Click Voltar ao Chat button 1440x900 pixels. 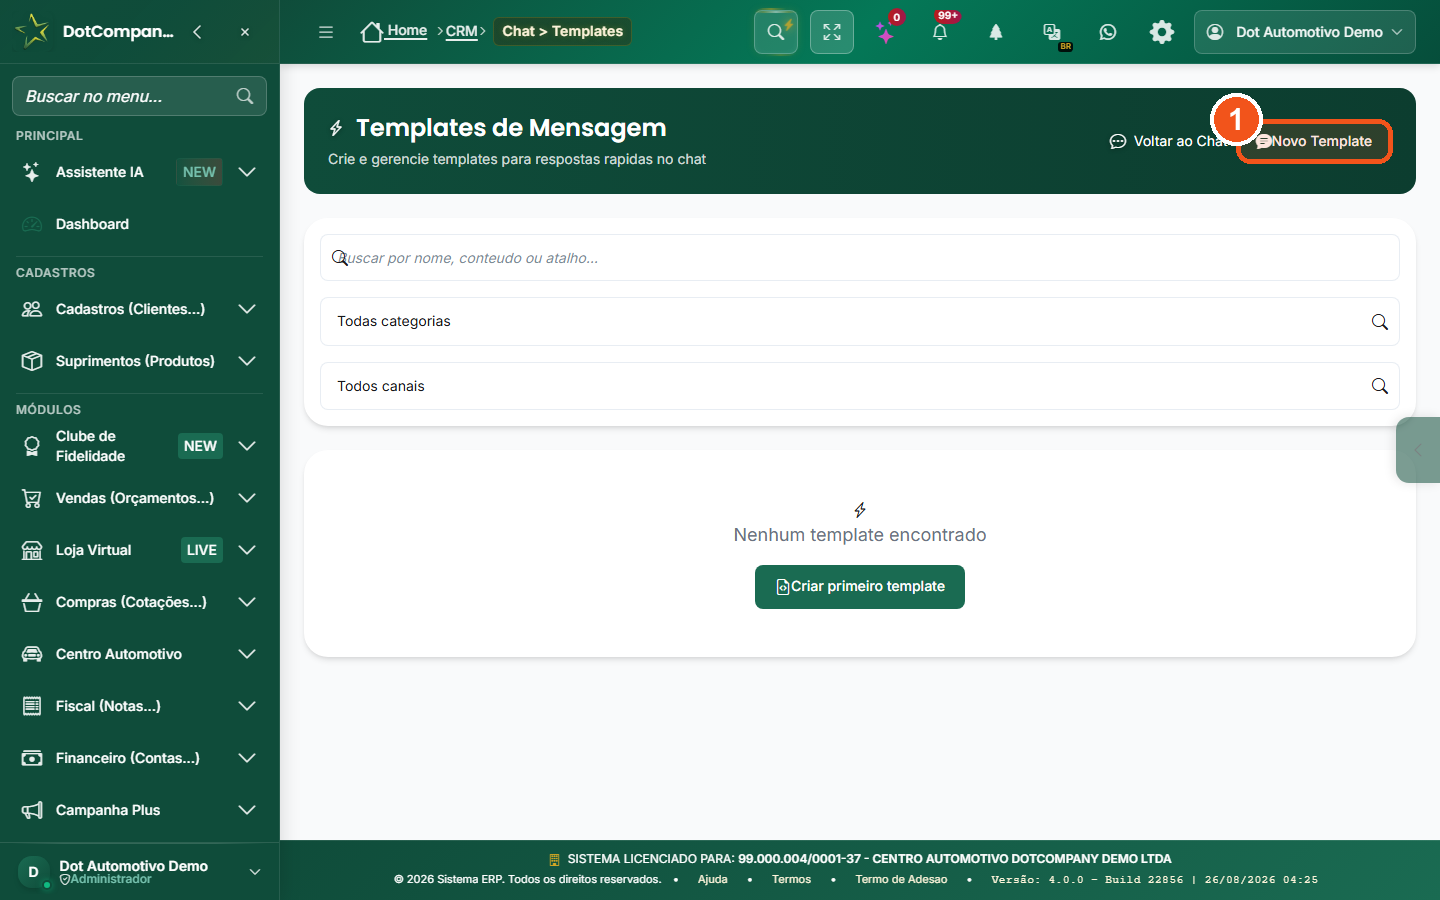[1171, 141]
